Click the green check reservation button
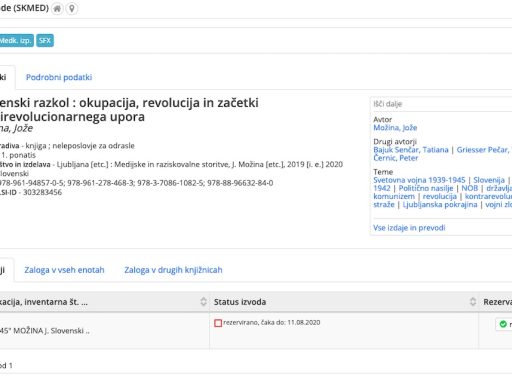The width and height of the screenshot is (512, 384). (503, 324)
